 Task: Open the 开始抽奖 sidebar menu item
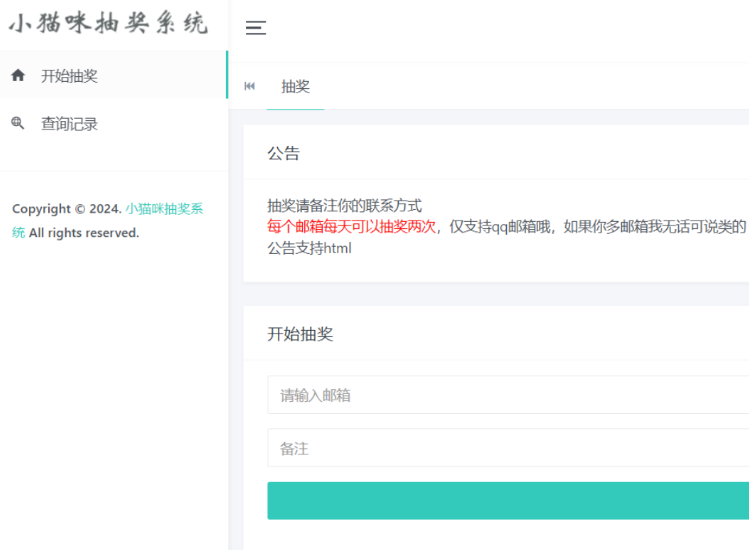click(69, 76)
